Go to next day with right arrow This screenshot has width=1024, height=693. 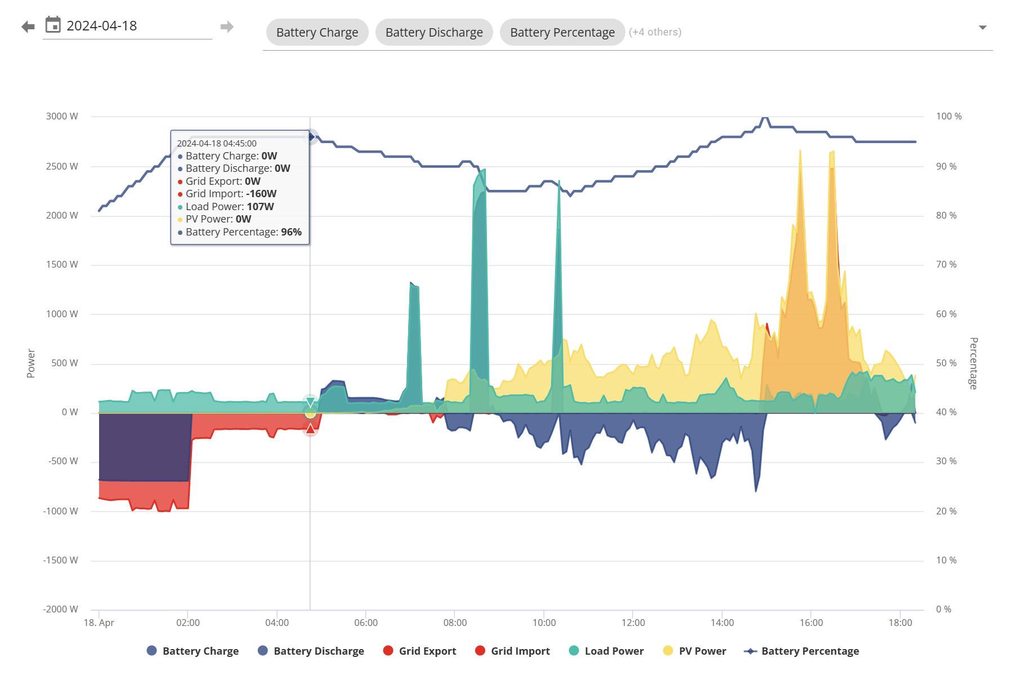227,26
